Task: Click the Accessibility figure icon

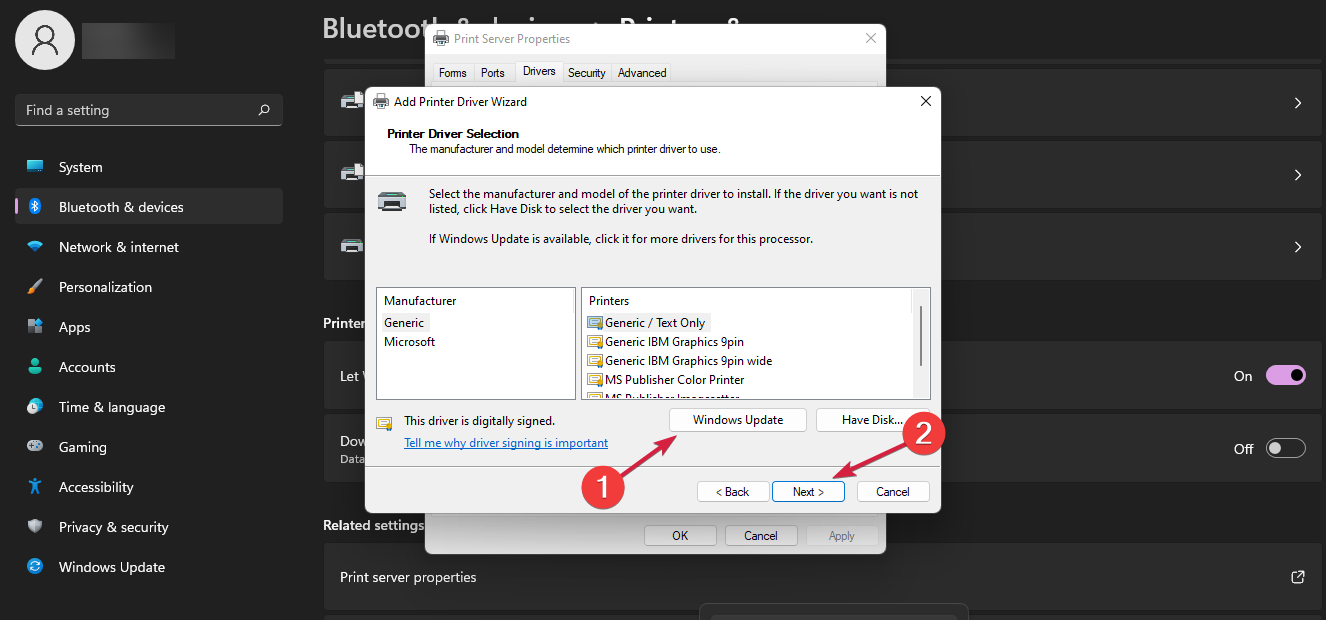Action: click(35, 487)
